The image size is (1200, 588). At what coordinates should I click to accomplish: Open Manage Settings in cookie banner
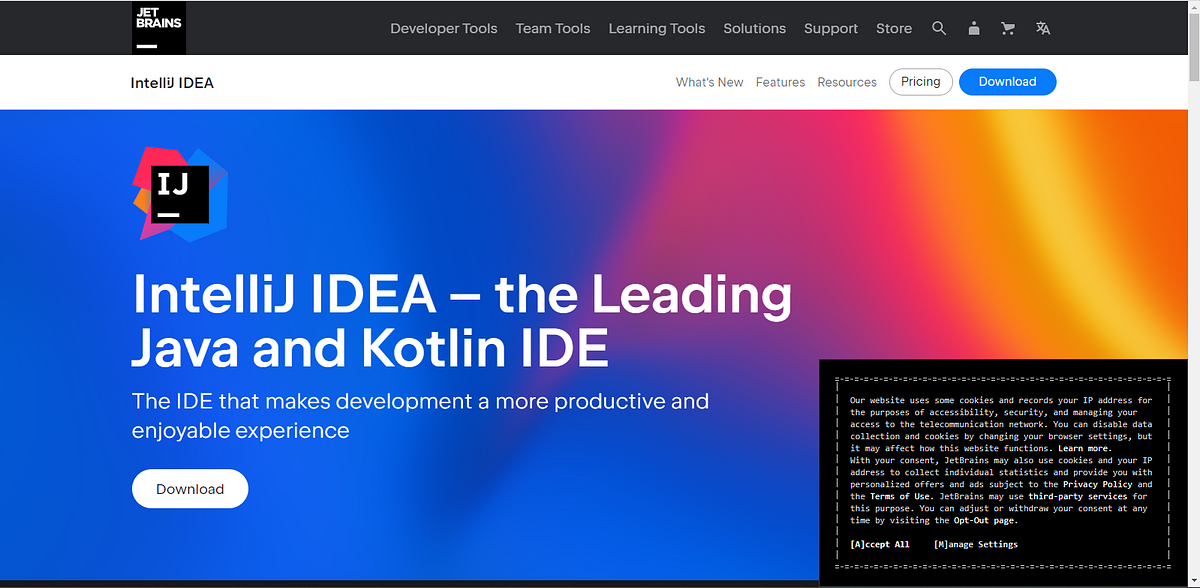(x=975, y=543)
